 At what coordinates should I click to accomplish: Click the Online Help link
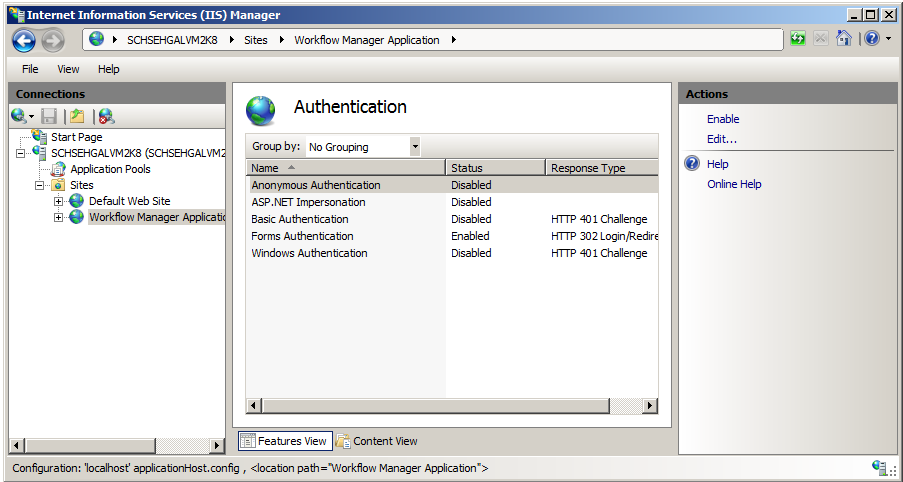(734, 184)
